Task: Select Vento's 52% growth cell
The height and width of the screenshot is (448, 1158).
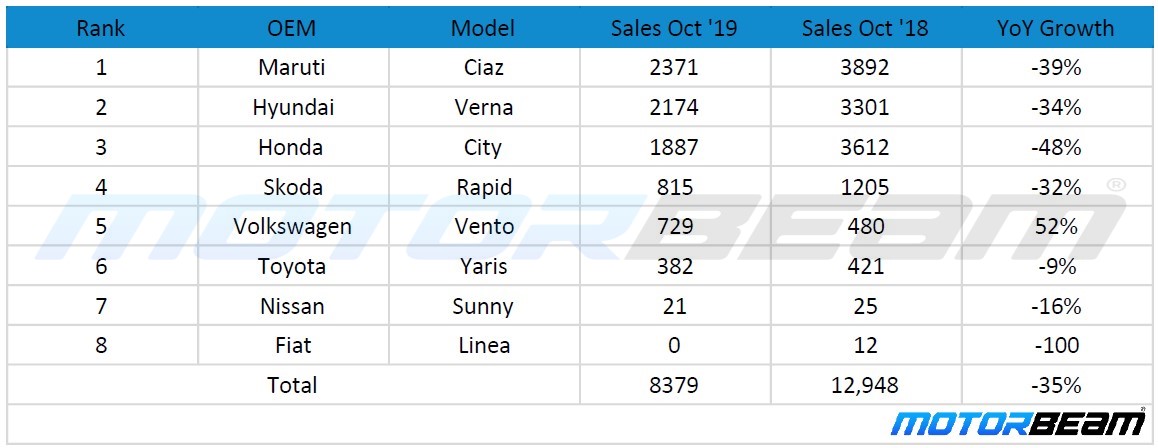Action: point(1055,227)
